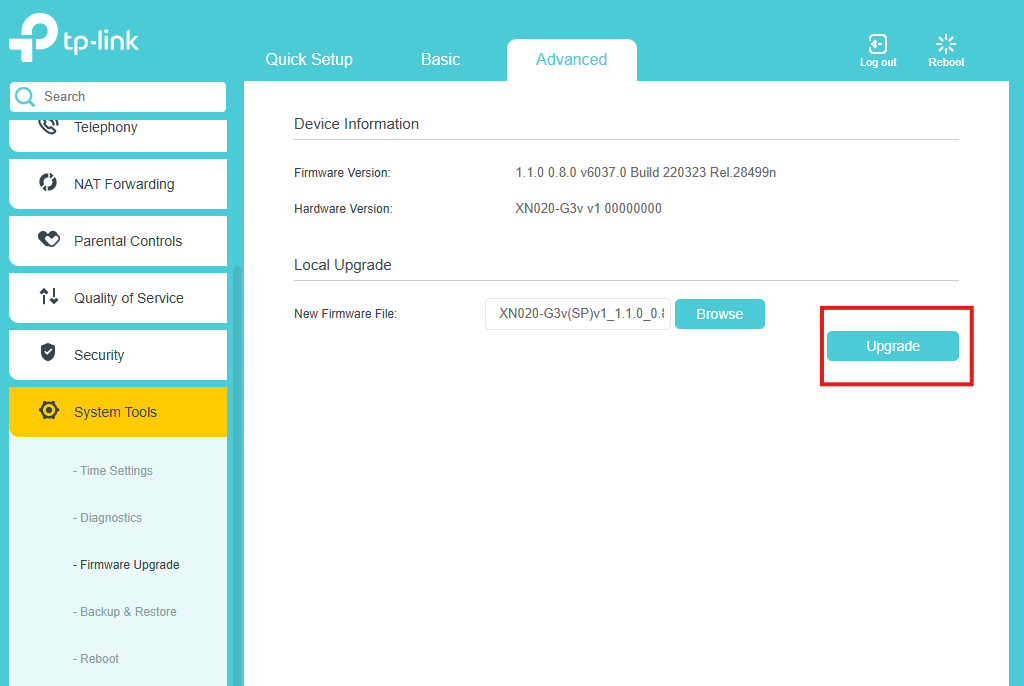Click the System Tools gear icon
Image resolution: width=1024 pixels, height=686 pixels.
[x=48, y=410]
